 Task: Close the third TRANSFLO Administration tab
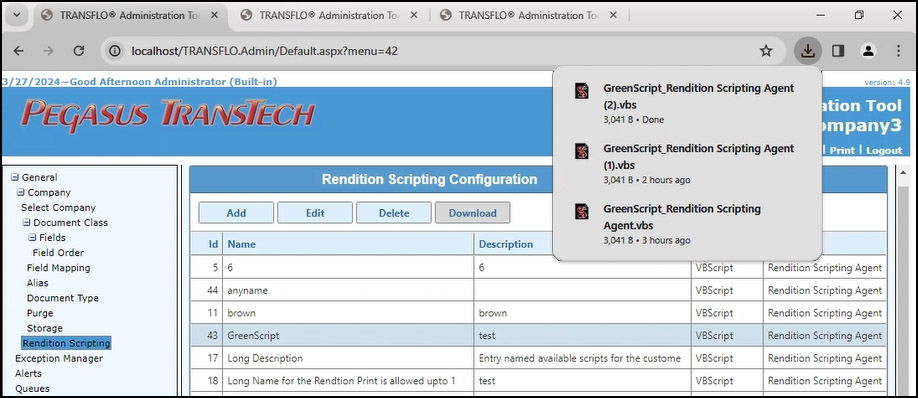click(x=614, y=15)
